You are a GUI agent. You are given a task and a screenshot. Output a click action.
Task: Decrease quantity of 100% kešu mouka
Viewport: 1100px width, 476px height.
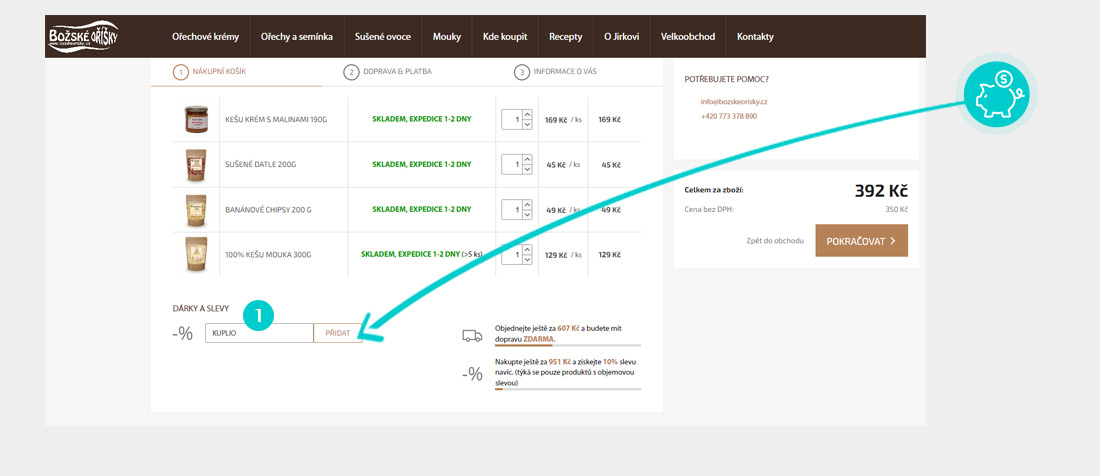click(527, 260)
